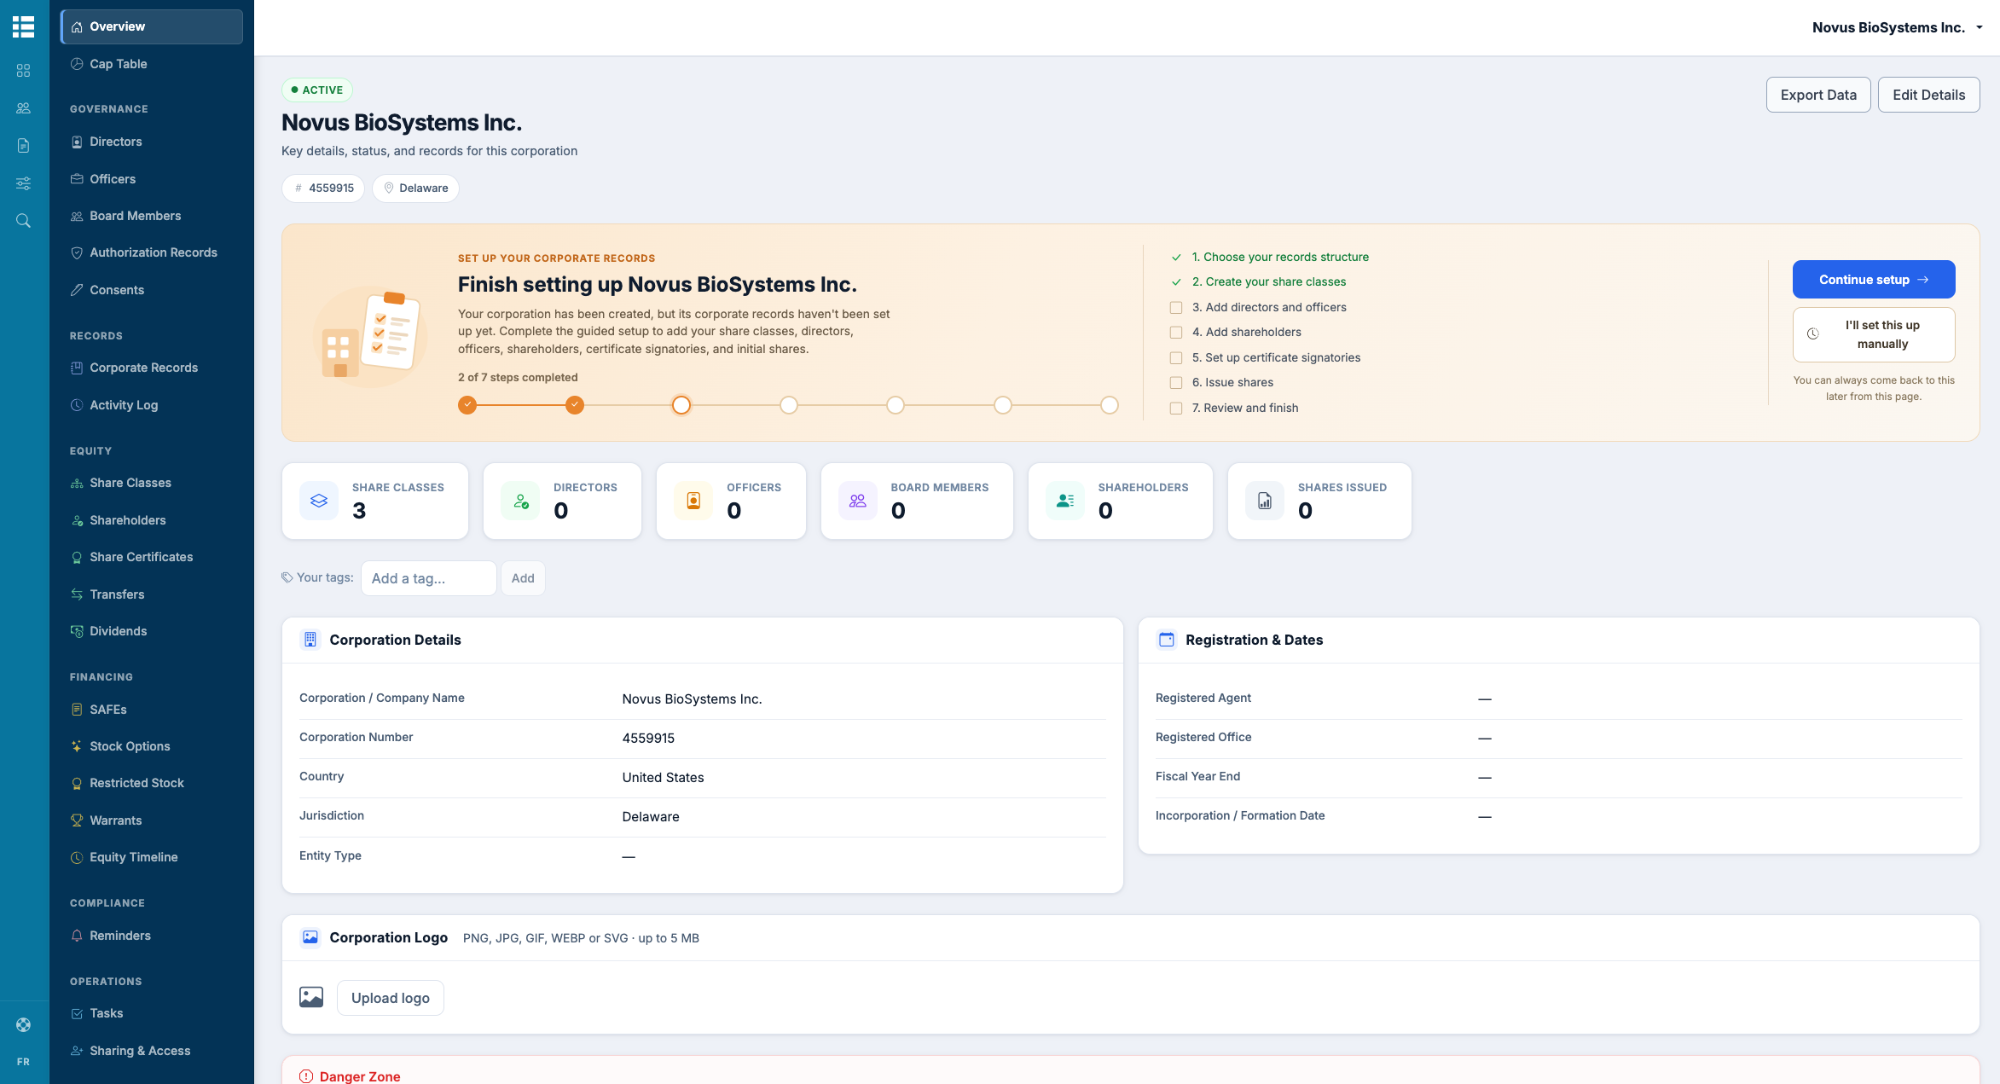Go to Cap Table in sidebar

coord(151,64)
